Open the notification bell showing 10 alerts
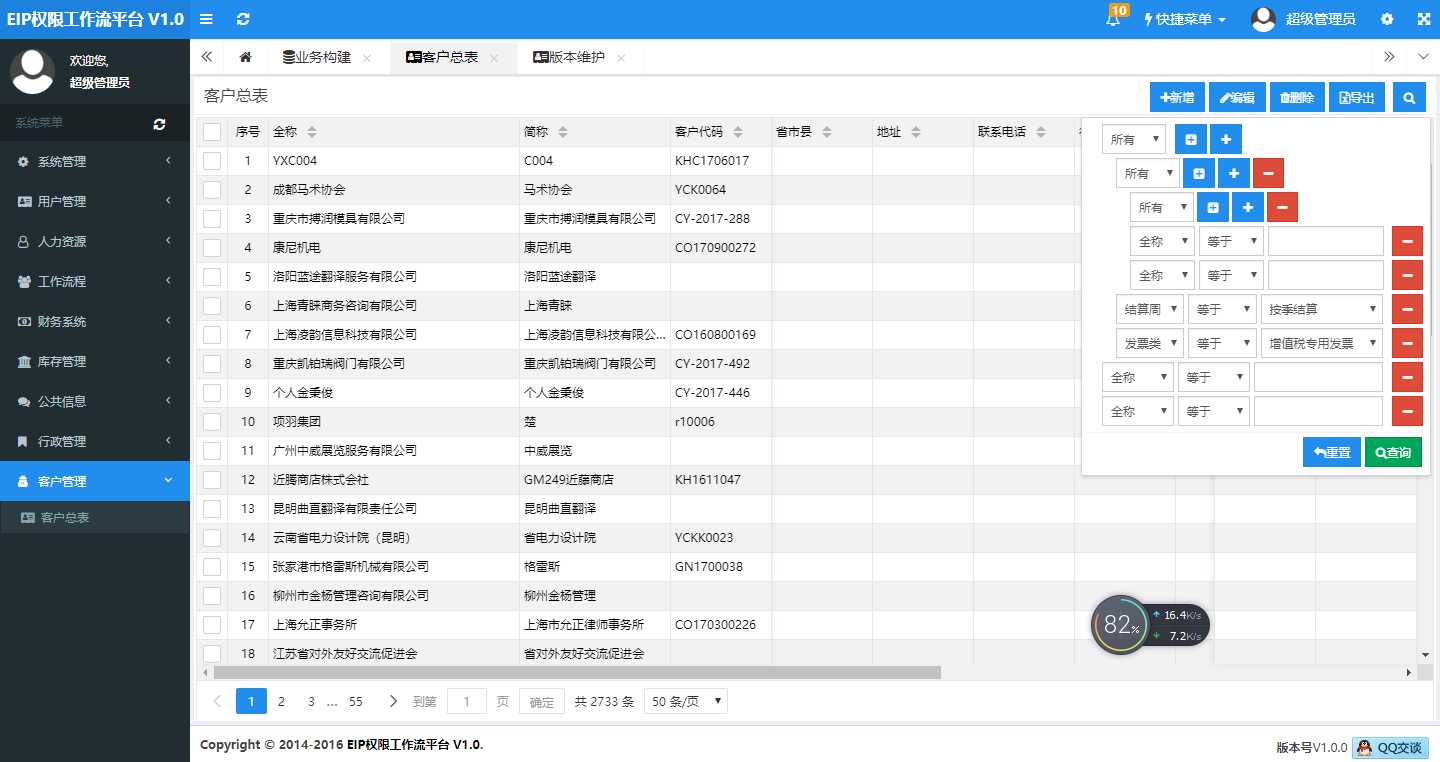1440x762 pixels. click(1112, 18)
